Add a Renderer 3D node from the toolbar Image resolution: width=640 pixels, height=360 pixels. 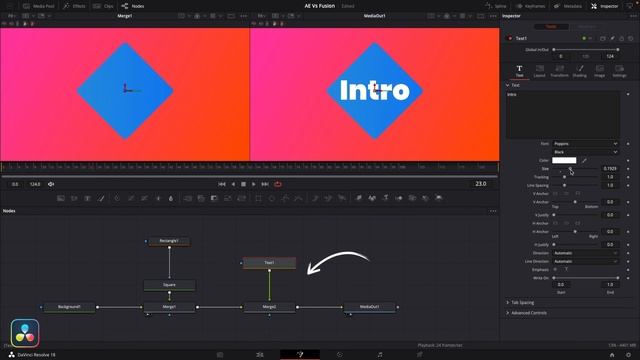click(439, 198)
